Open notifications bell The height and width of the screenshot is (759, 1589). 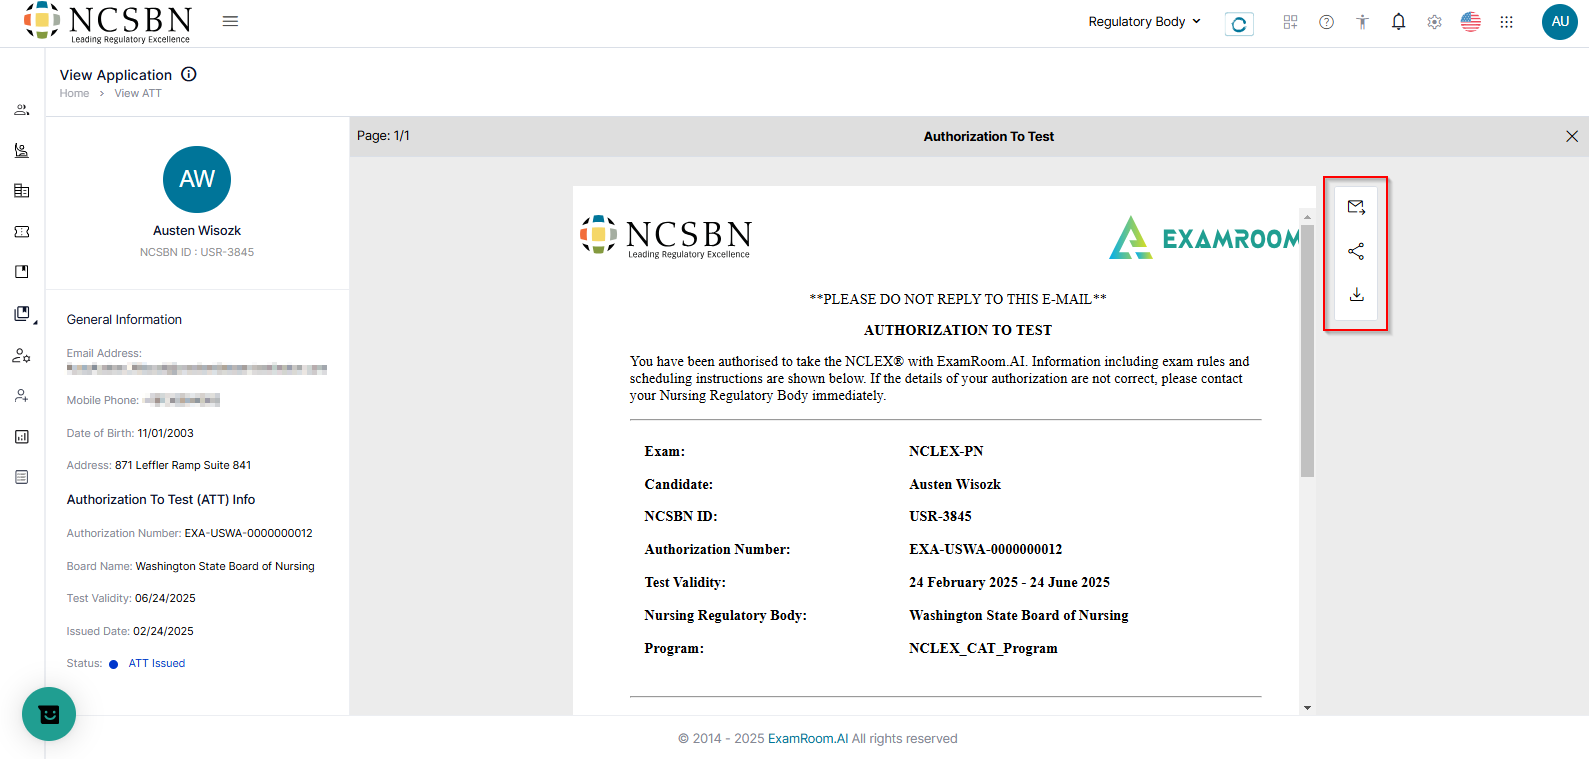(1398, 22)
